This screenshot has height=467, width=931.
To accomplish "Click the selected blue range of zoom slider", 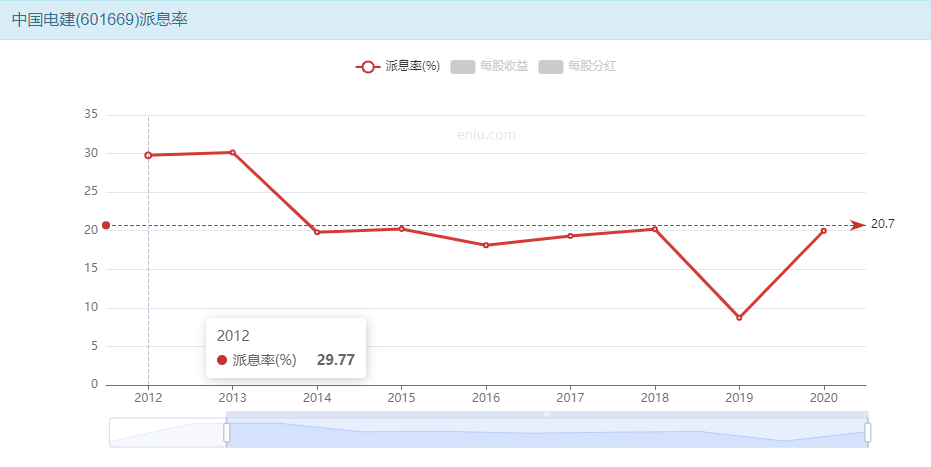I will pyautogui.click(x=547, y=433).
